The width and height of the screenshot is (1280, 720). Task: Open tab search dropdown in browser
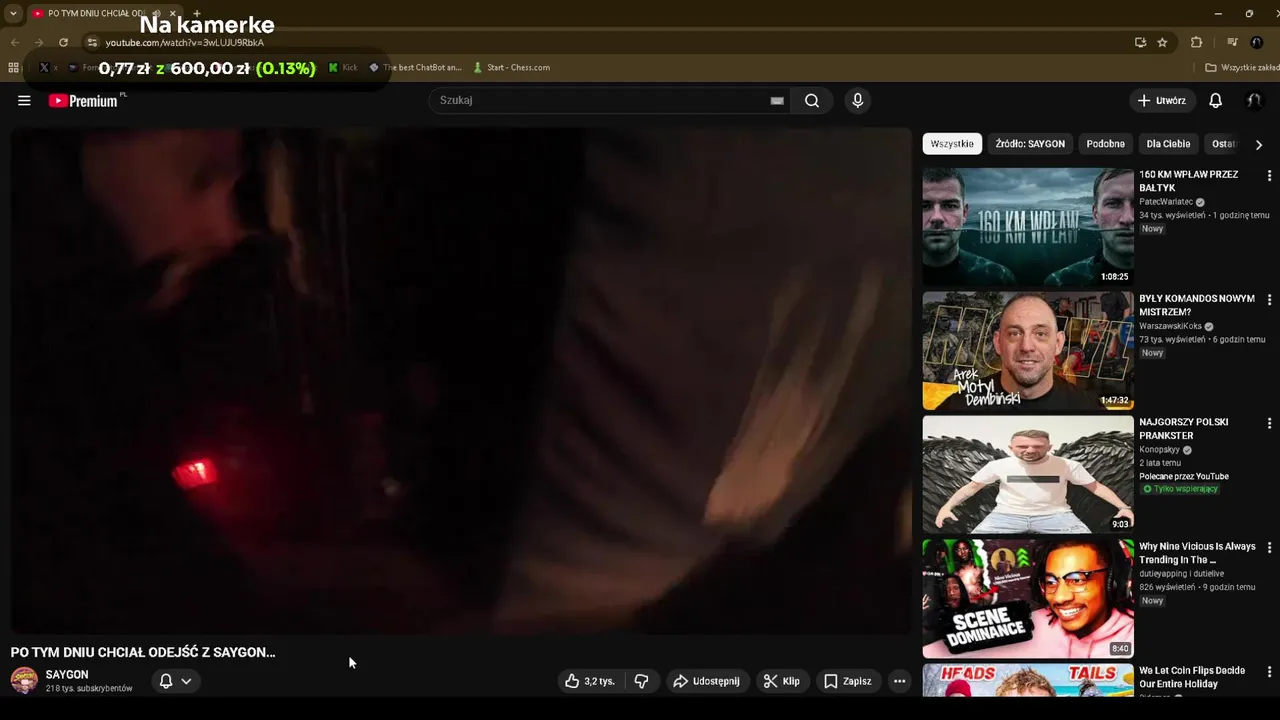[x=13, y=13]
